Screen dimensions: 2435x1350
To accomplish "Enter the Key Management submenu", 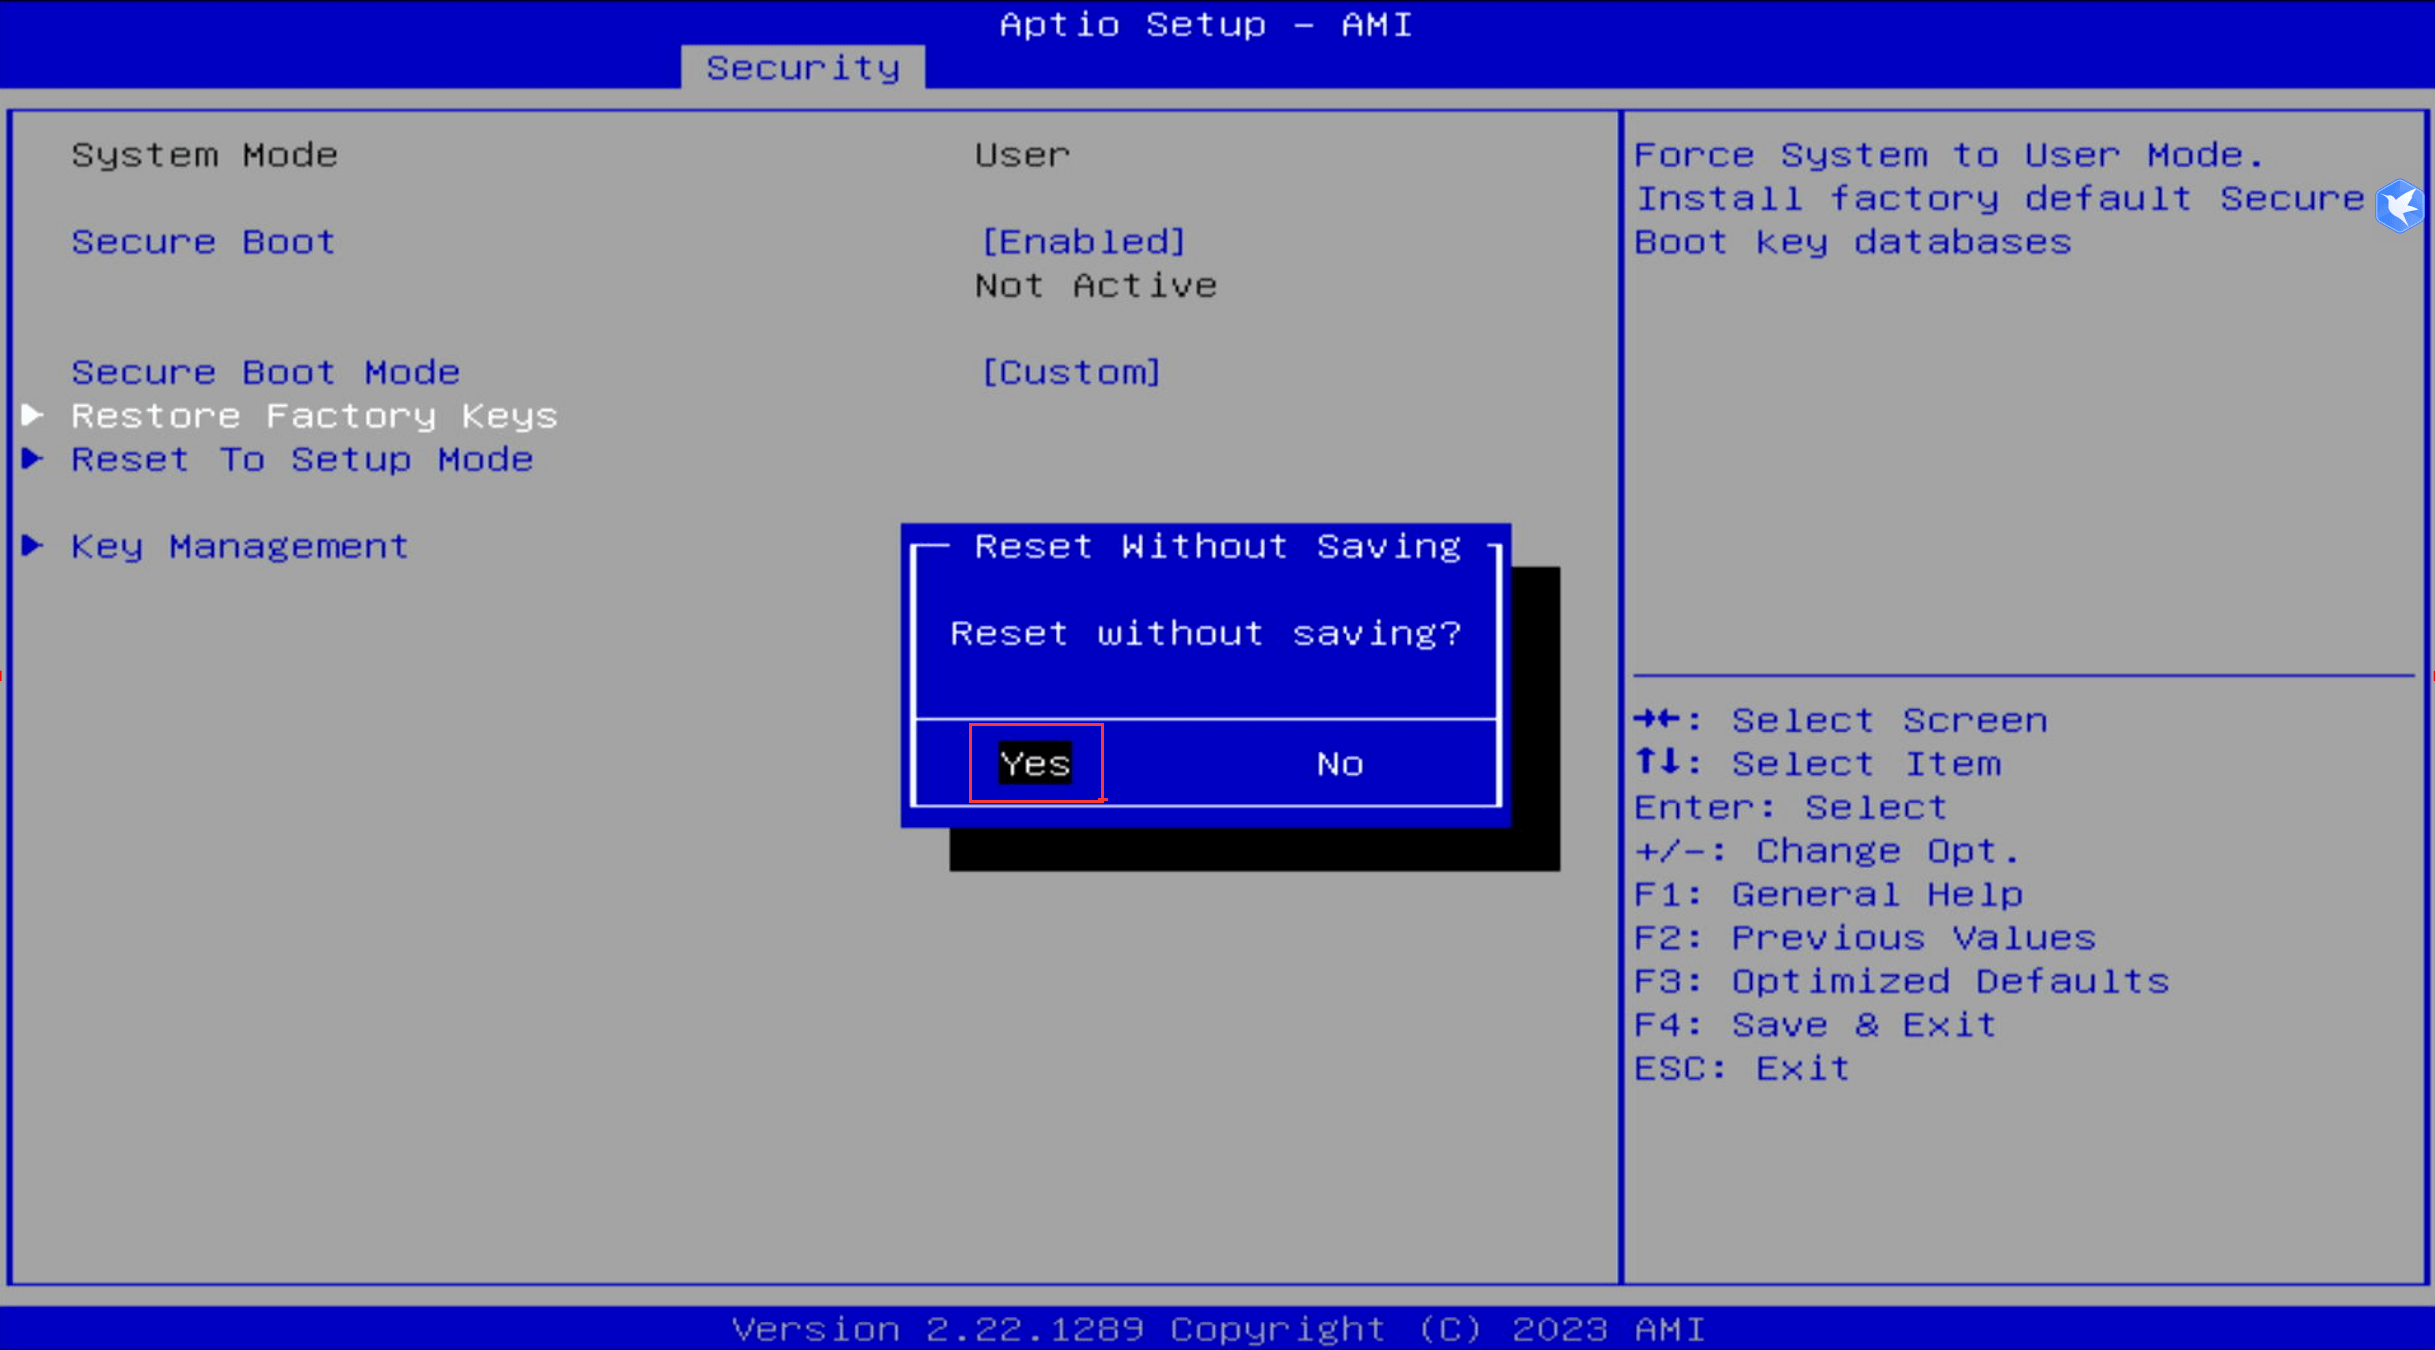I will [240, 547].
